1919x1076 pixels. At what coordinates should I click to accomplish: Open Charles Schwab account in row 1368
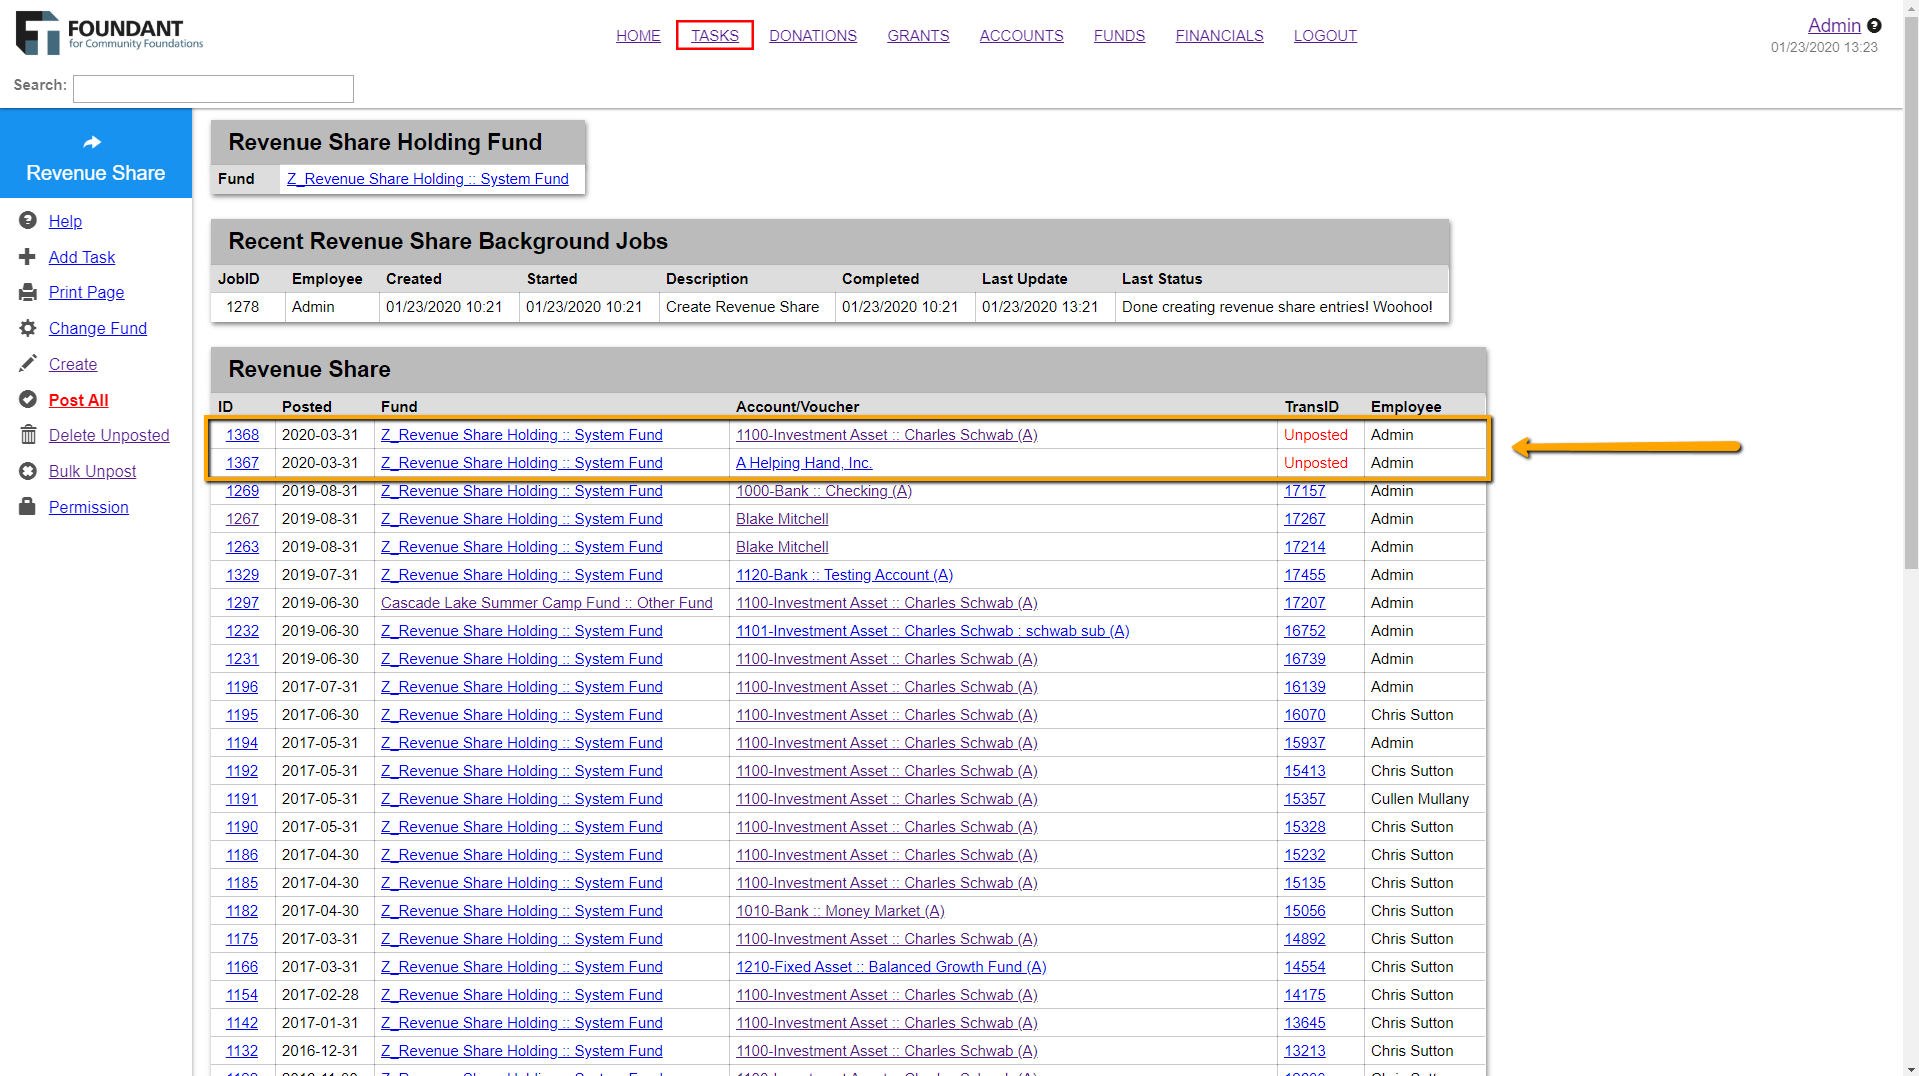point(887,435)
